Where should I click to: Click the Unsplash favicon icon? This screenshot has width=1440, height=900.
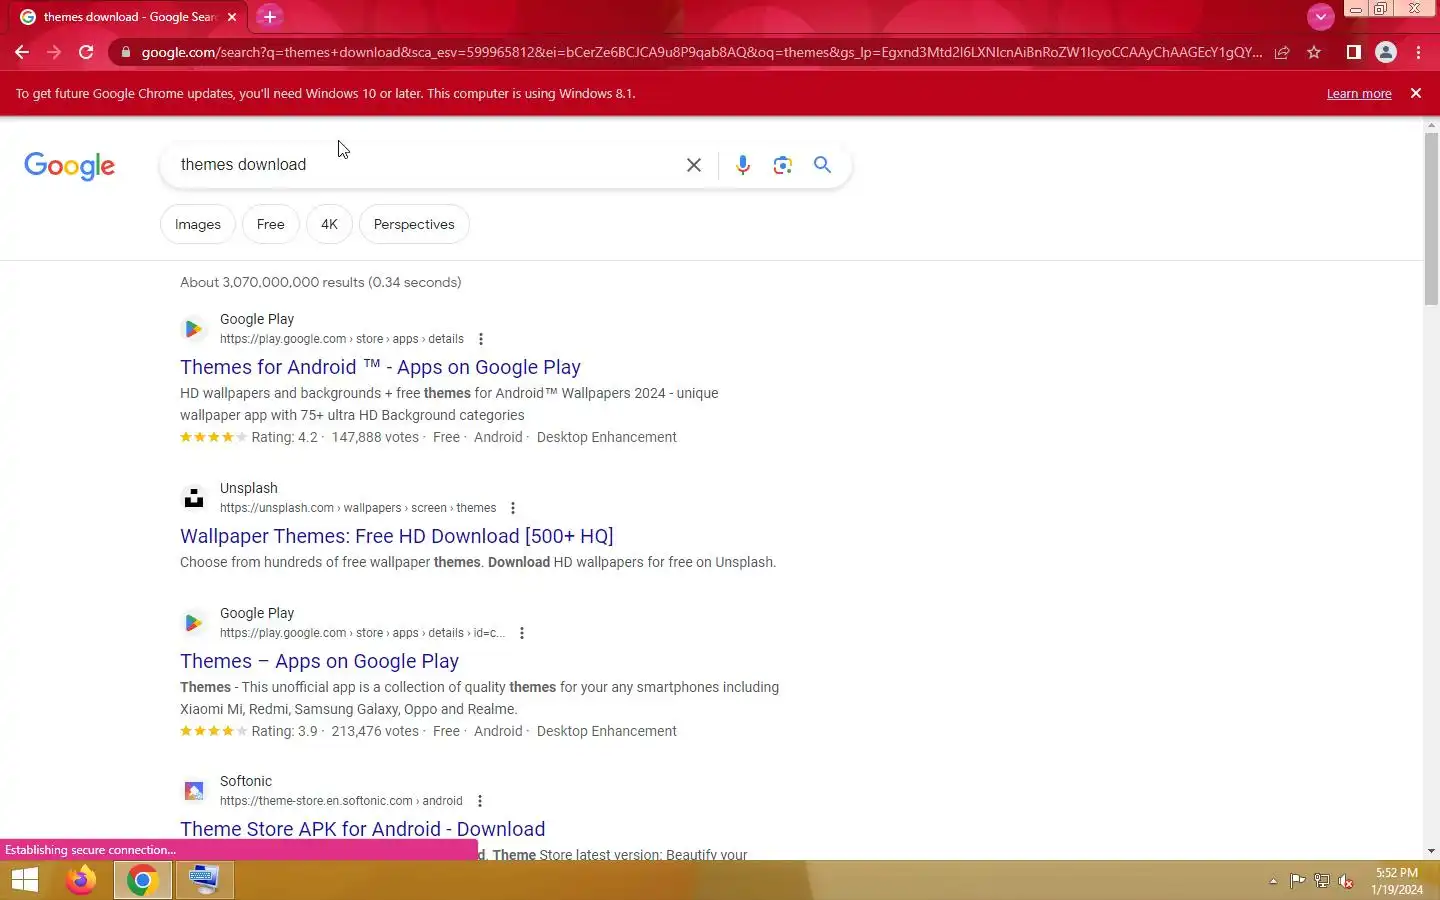(x=194, y=498)
